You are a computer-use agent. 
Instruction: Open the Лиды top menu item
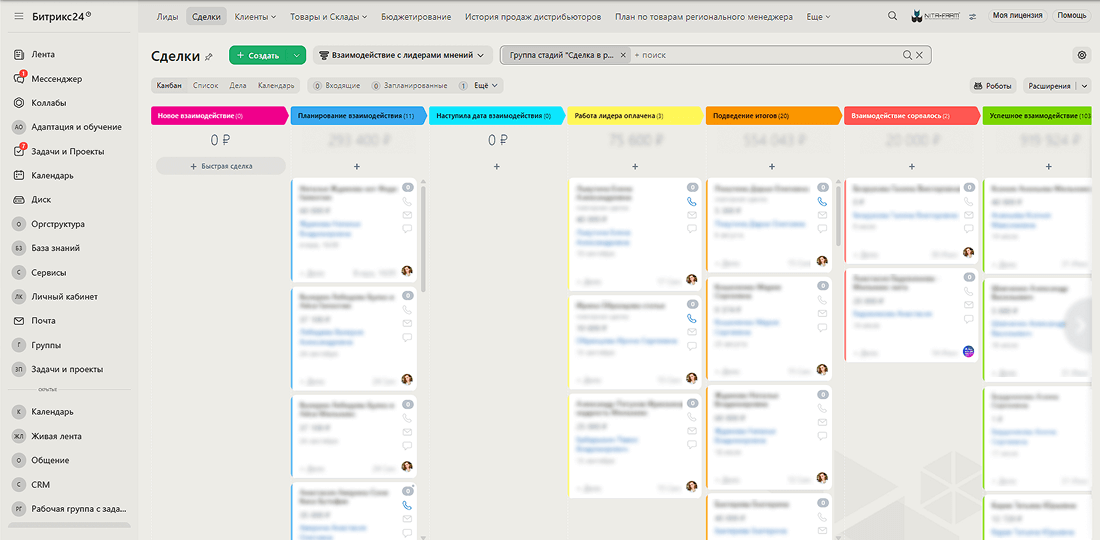pos(168,17)
